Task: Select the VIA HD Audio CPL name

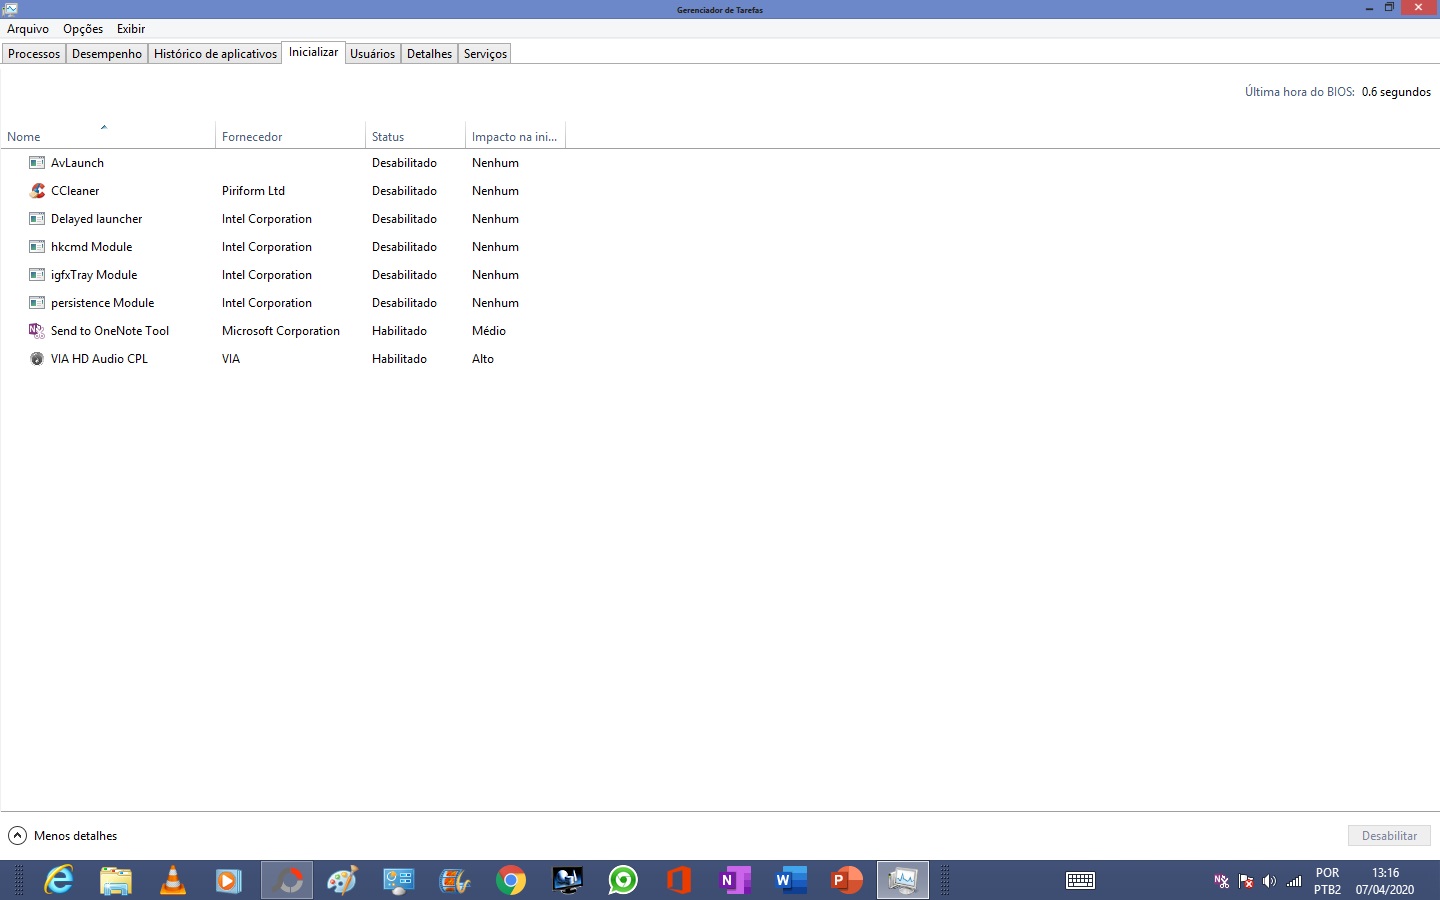Action: coord(99,359)
